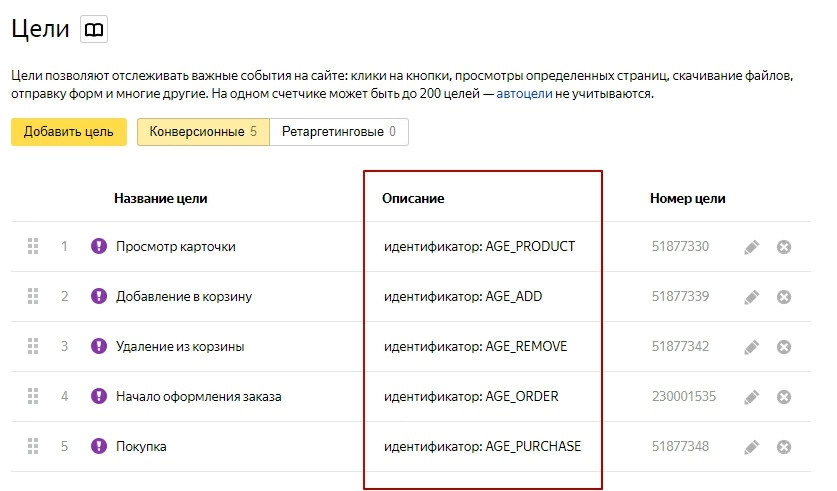
Task: Delete the Просмотр карточки goal
Action: click(784, 246)
